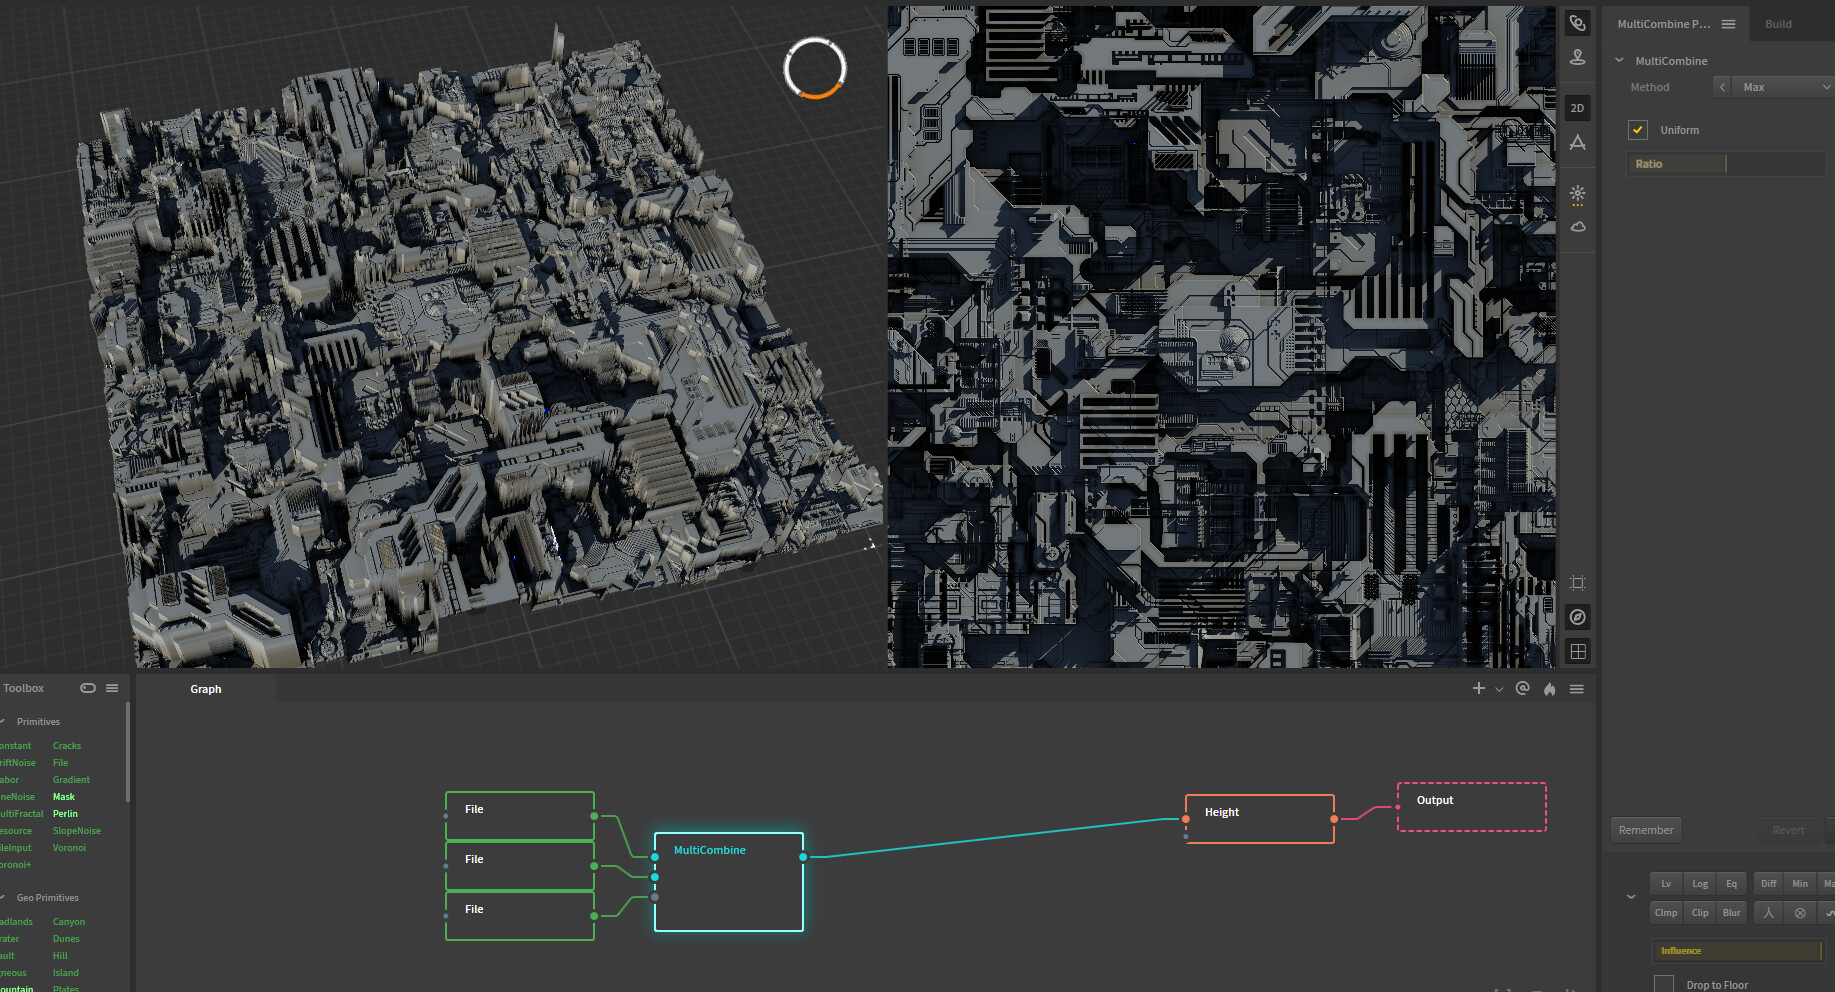This screenshot has width=1835, height=992.
Task: Click the compass icon beside the 2D preview
Action: (x=1577, y=617)
